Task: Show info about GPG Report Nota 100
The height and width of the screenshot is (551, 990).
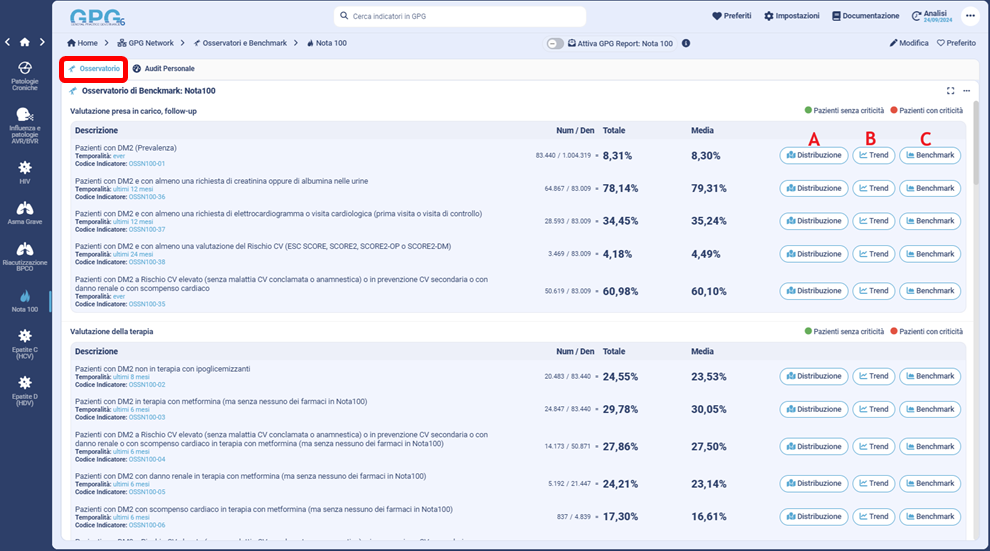Action: pyautogui.click(x=686, y=44)
